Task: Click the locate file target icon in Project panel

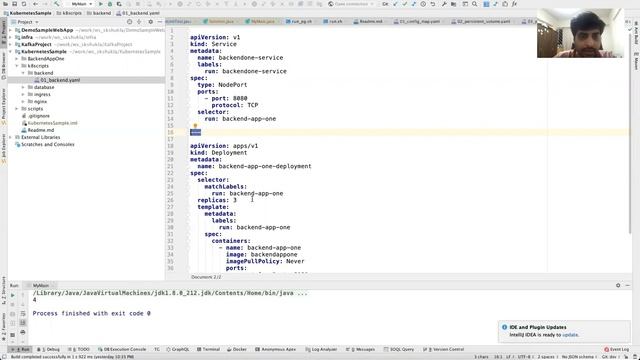Action: [129, 22]
